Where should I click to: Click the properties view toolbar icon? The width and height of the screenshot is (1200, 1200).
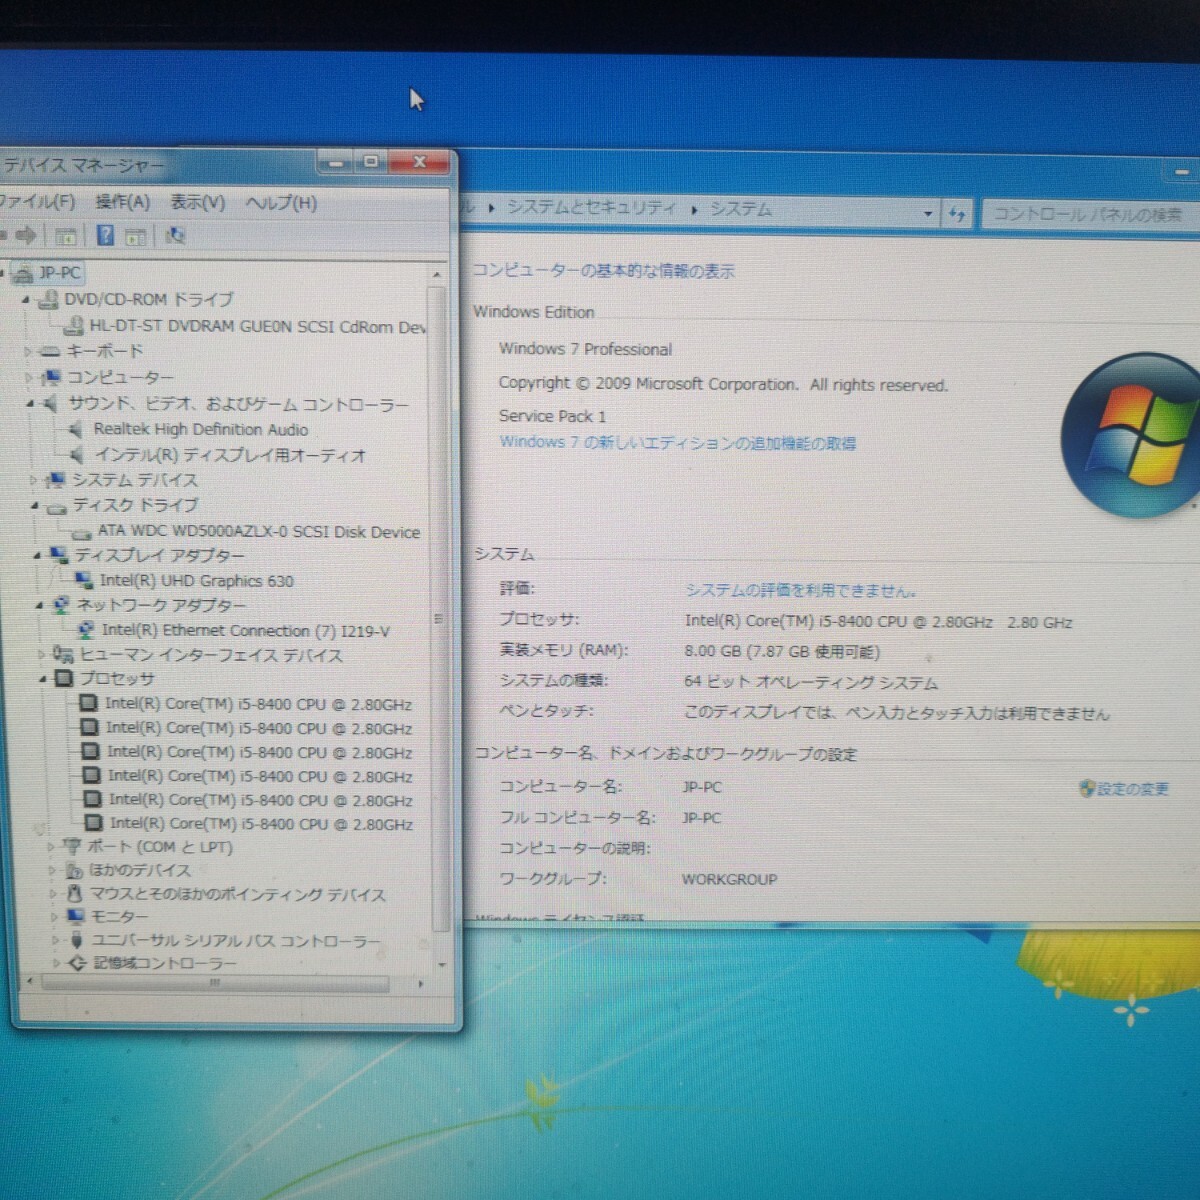tap(136, 237)
